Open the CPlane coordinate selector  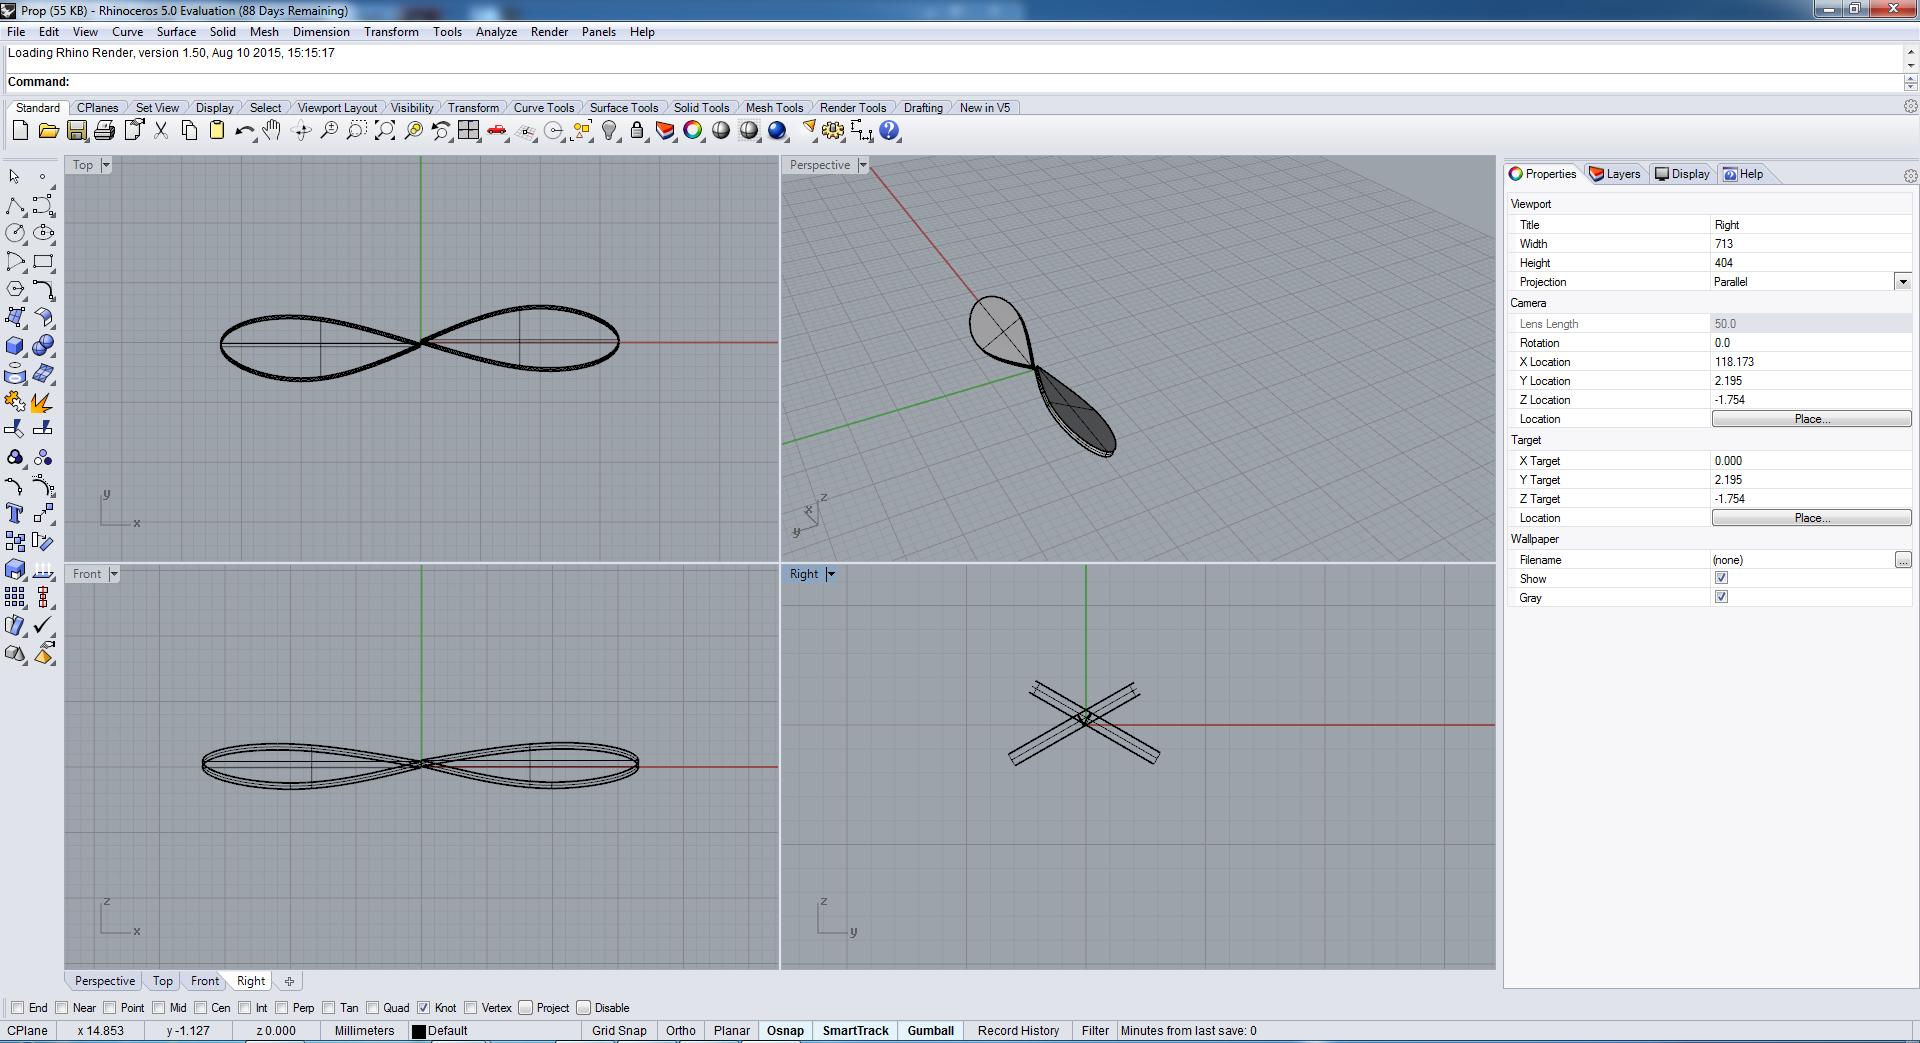pos(28,1031)
